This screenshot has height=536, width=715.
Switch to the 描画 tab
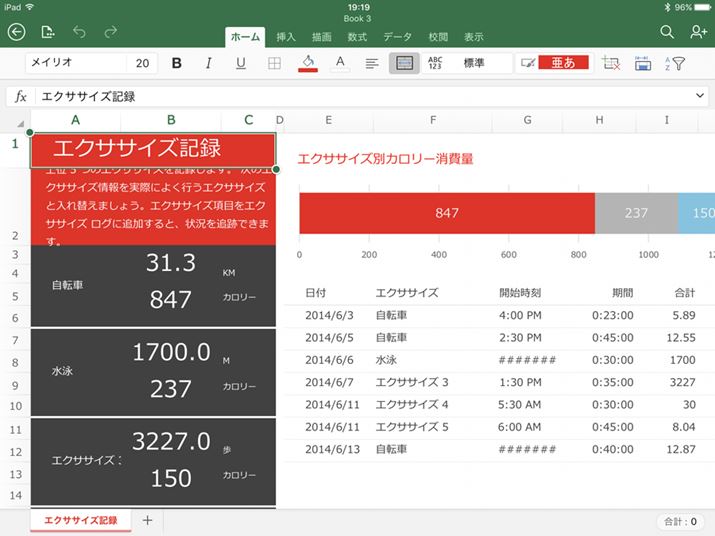tap(321, 37)
